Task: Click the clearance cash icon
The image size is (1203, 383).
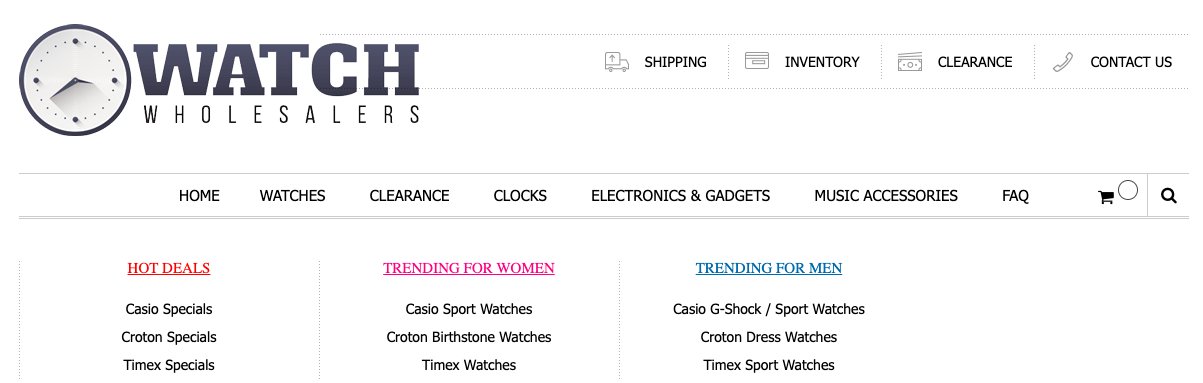Action: 910,62
